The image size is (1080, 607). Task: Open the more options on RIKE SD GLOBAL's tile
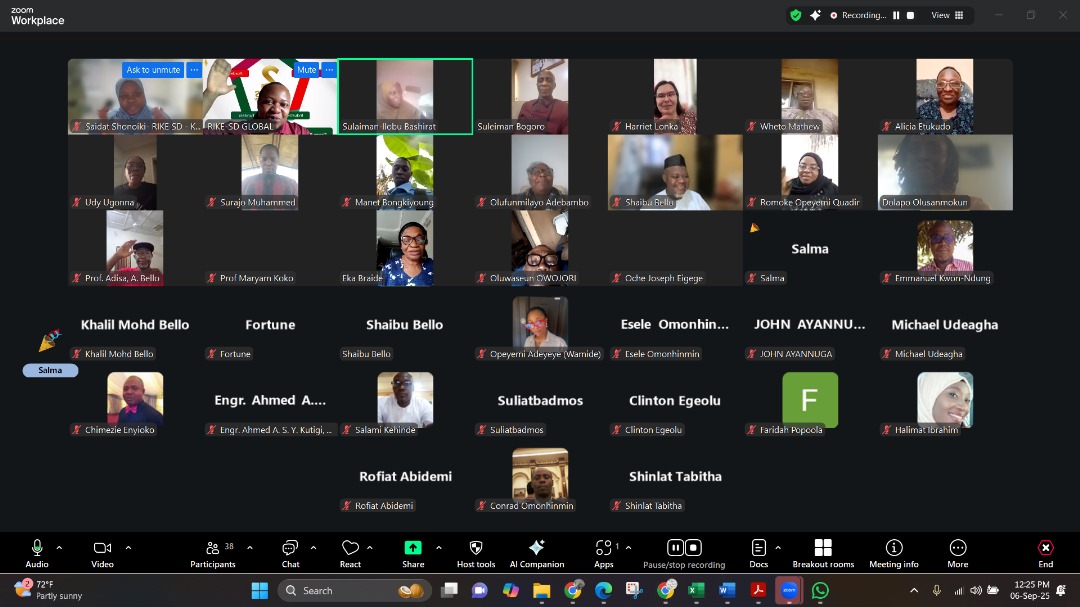pos(329,70)
